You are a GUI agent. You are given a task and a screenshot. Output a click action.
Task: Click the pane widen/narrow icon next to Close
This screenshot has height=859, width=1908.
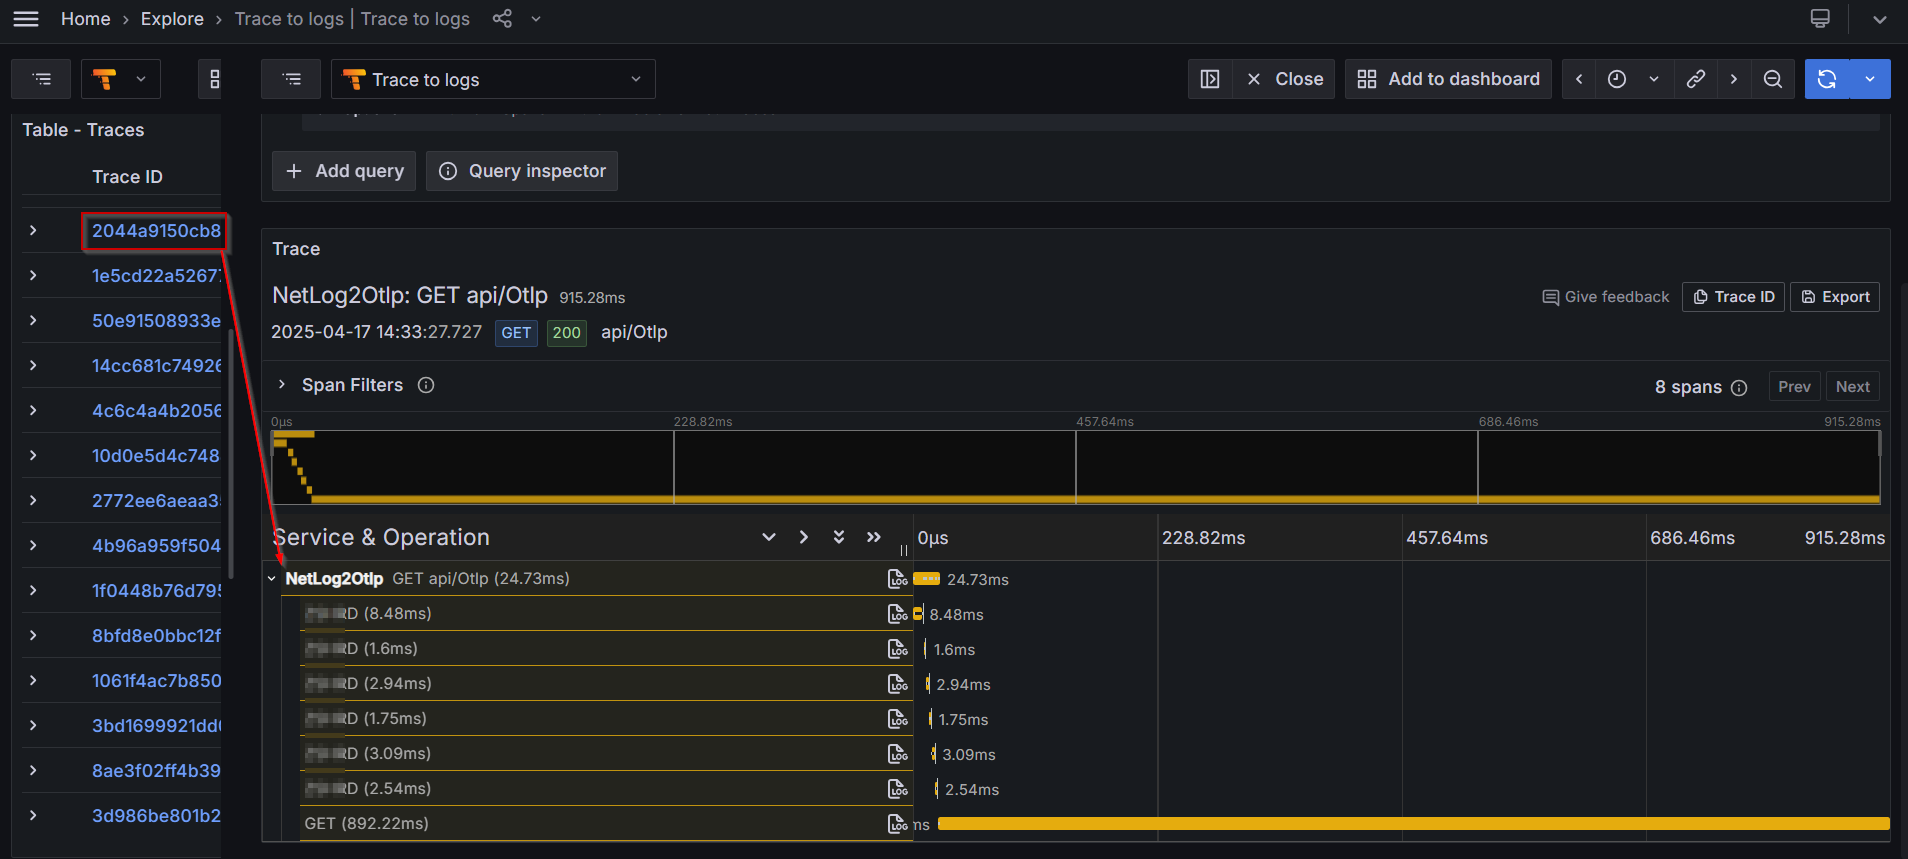point(1210,79)
